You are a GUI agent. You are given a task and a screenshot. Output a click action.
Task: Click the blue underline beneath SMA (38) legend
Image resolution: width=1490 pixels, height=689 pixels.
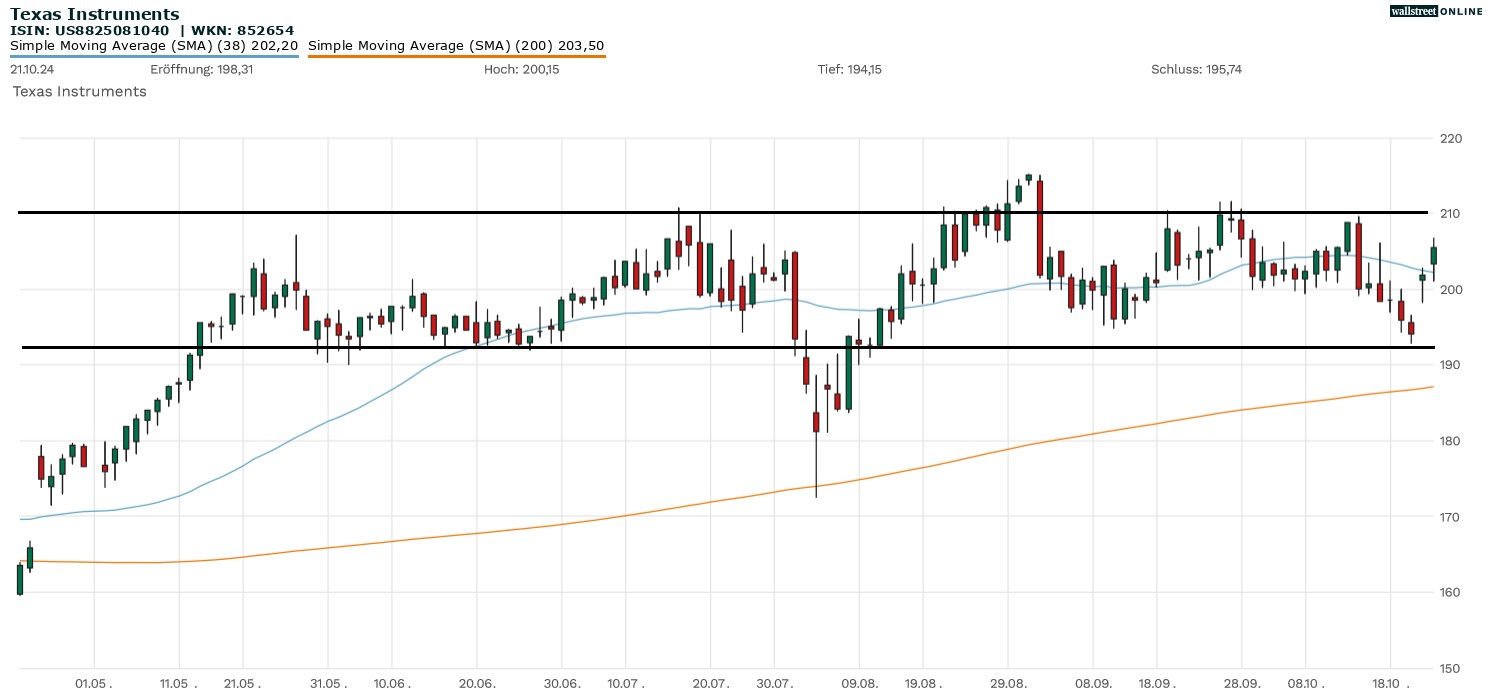click(154, 56)
